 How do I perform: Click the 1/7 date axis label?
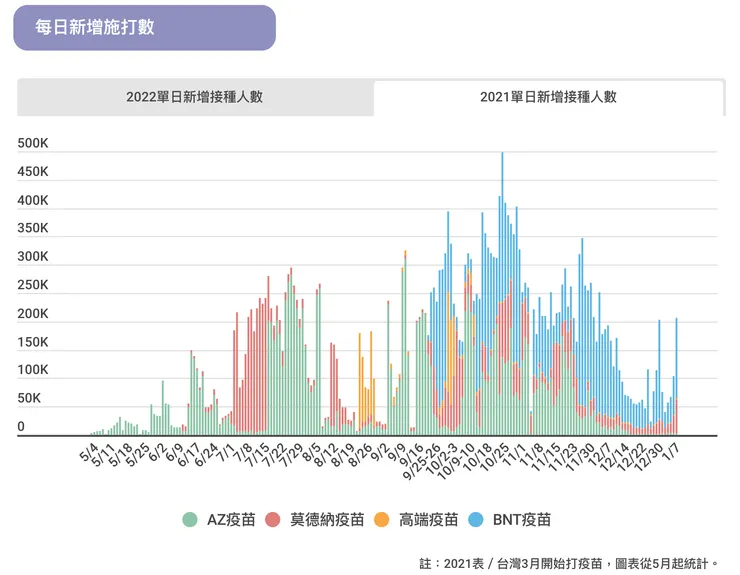point(671,451)
